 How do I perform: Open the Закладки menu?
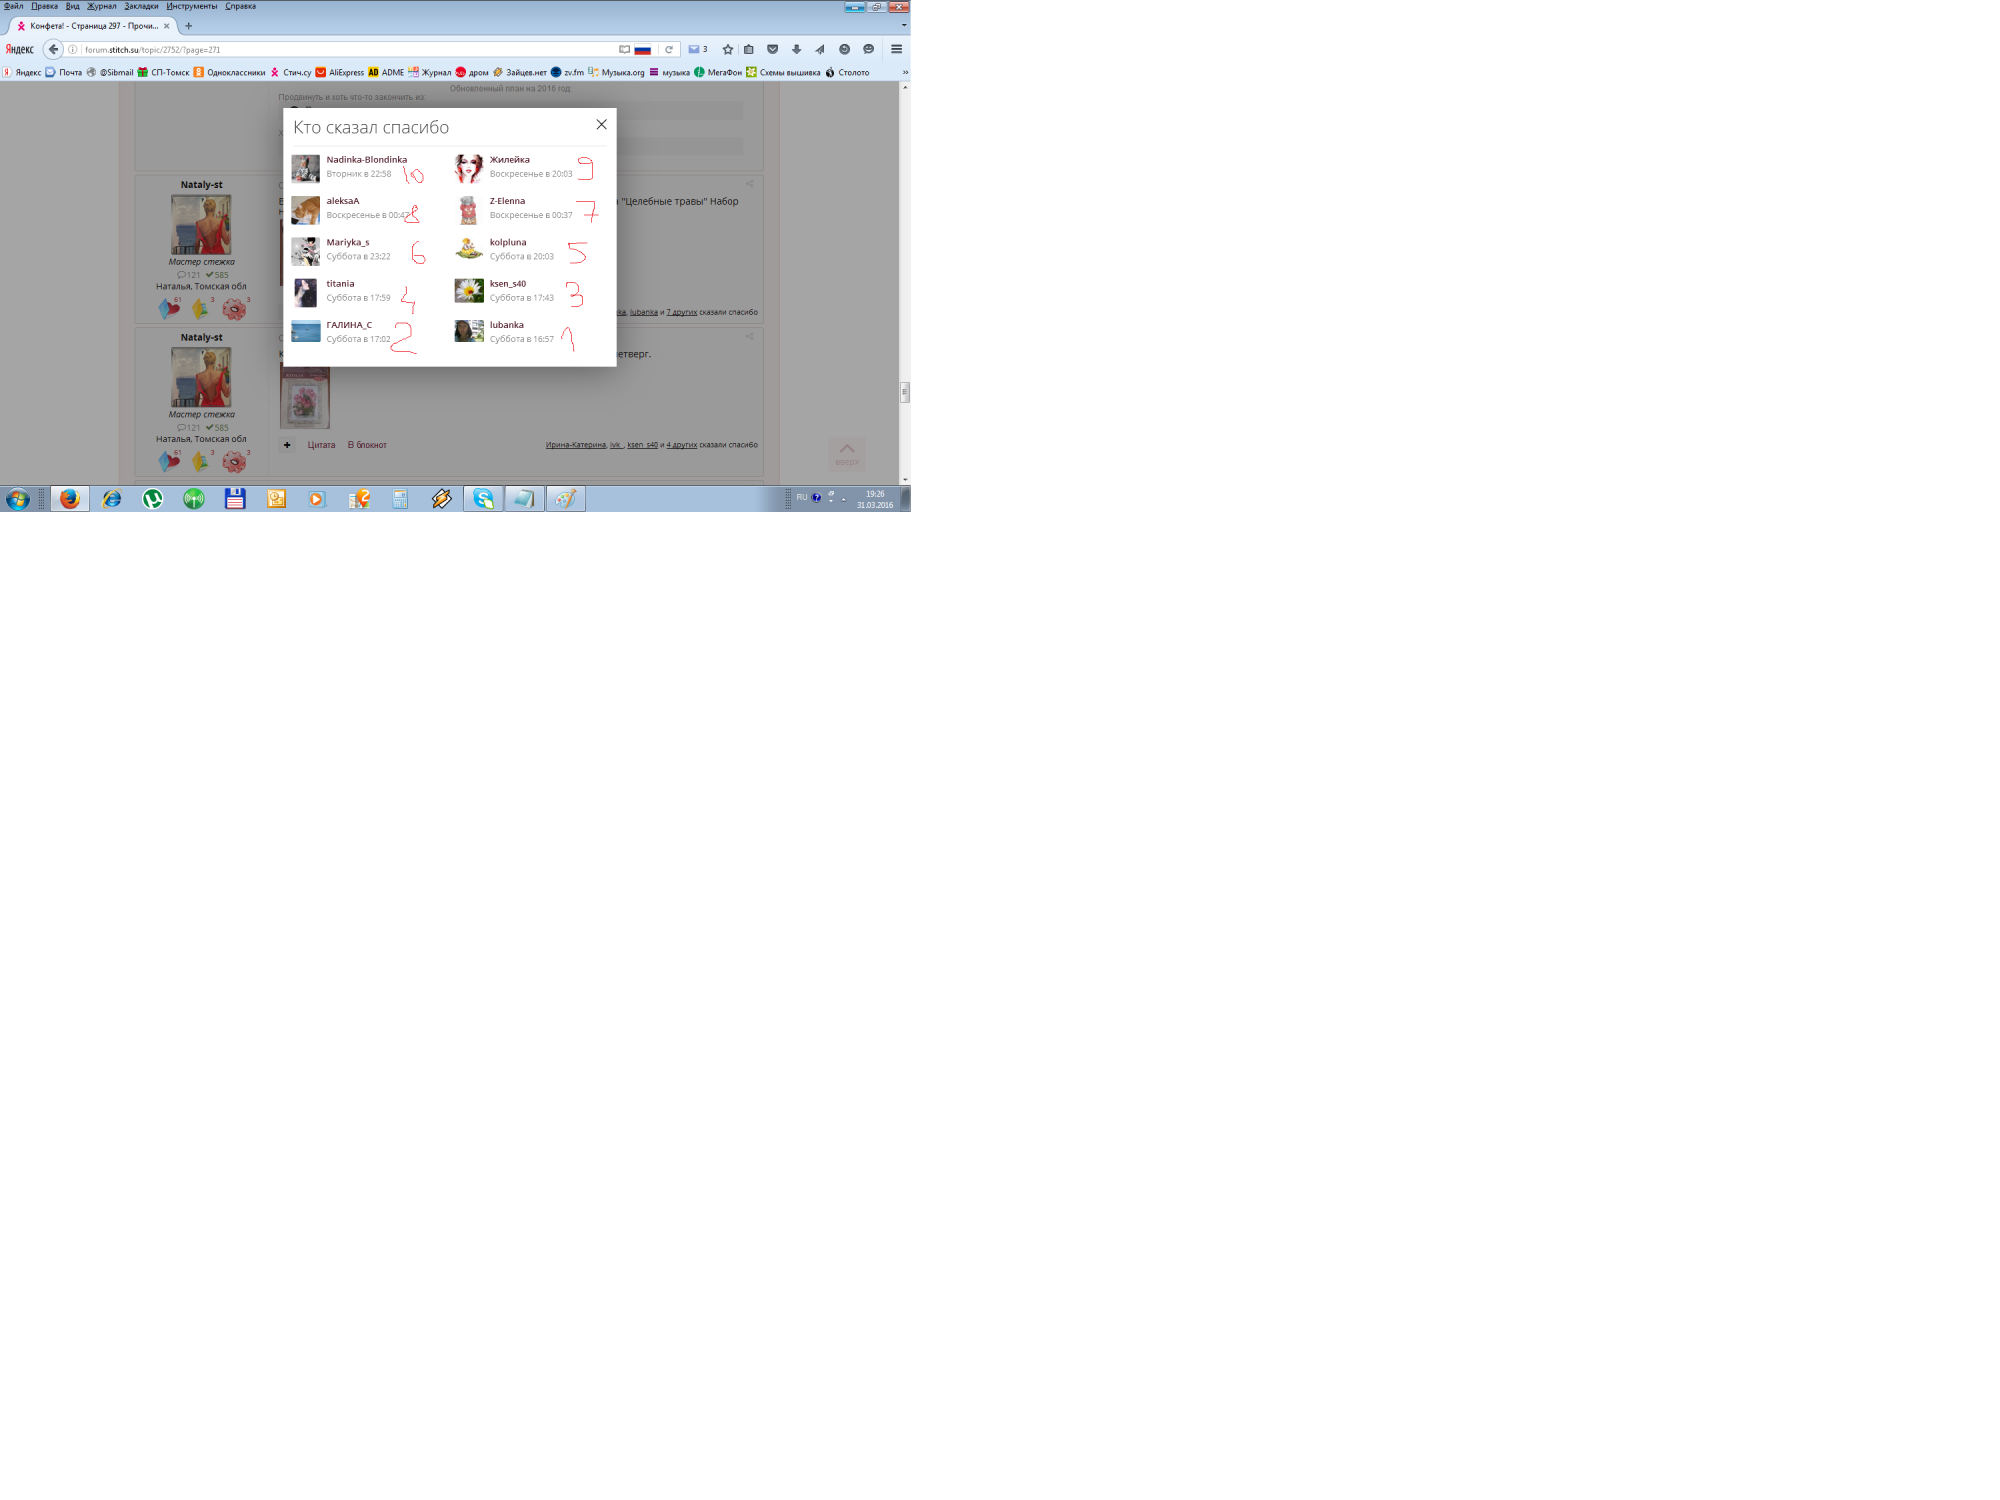point(141,6)
